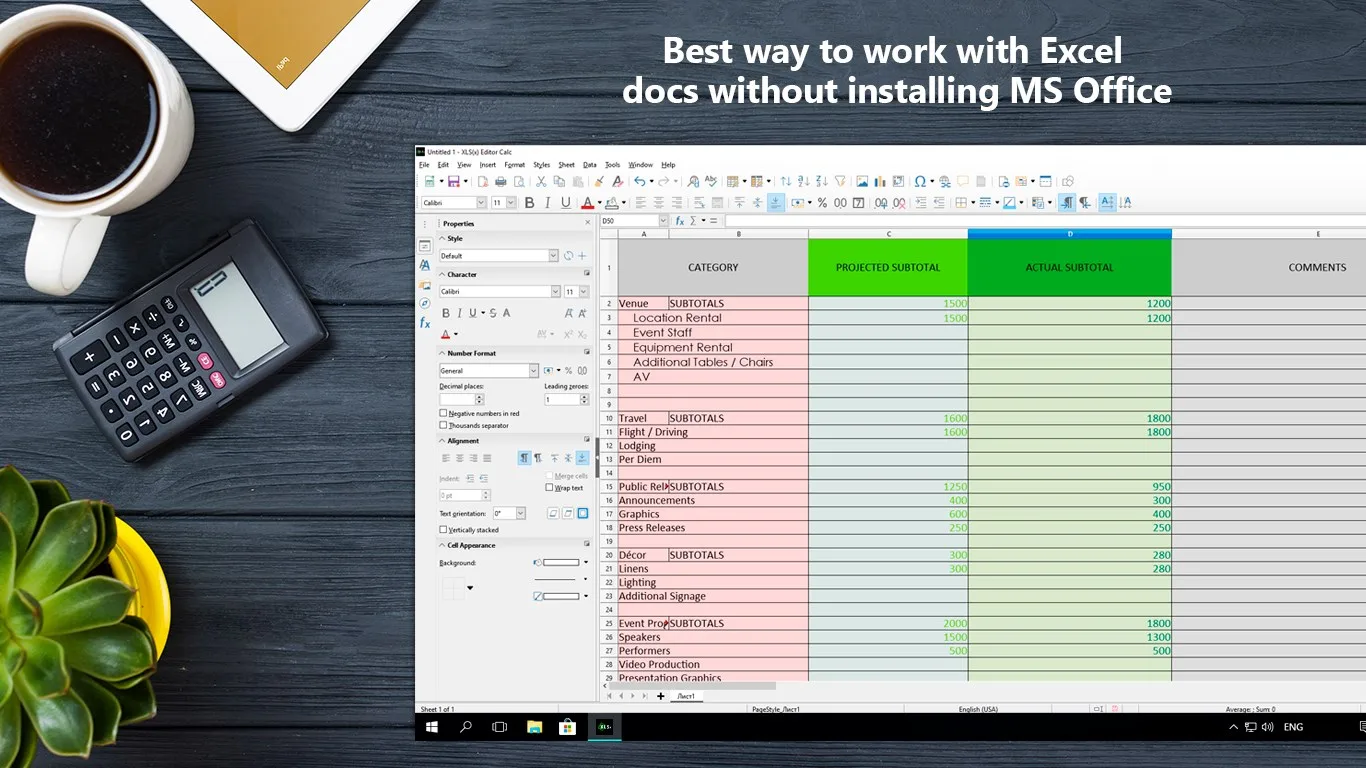The height and width of the screenshot is (768, 1366).
Task: Close the Properties sidebar panel
Action: tap(588, 223)
